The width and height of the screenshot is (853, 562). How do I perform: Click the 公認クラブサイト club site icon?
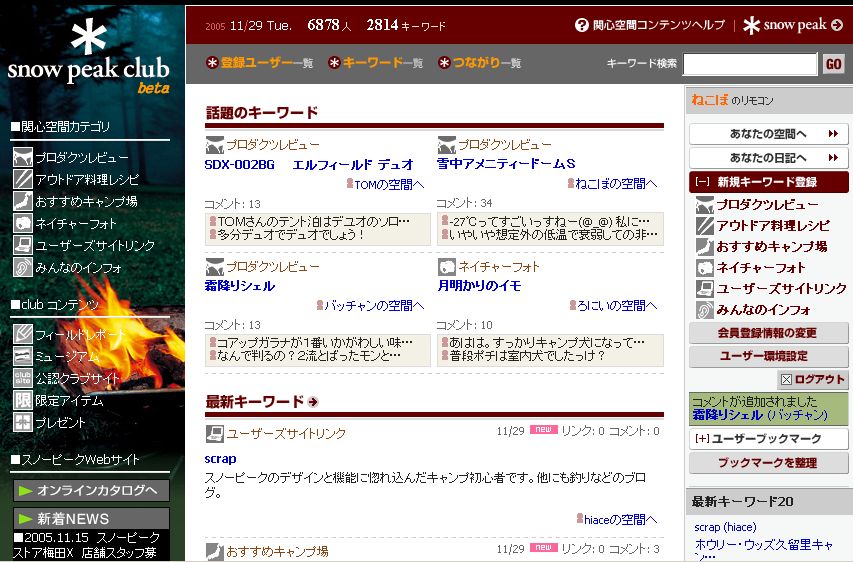23,378
